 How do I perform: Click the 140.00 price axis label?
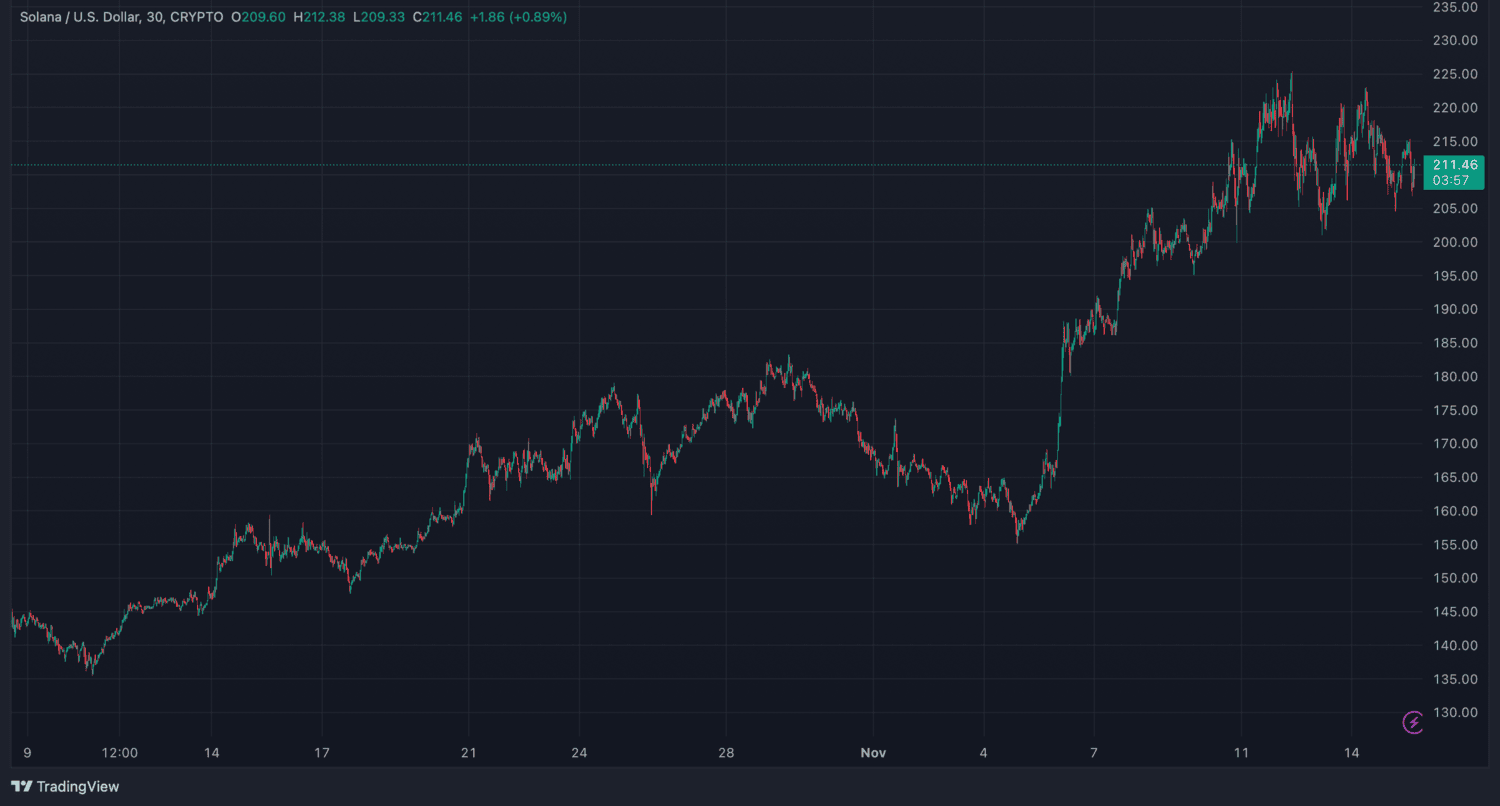click(x=1455, y=646)
